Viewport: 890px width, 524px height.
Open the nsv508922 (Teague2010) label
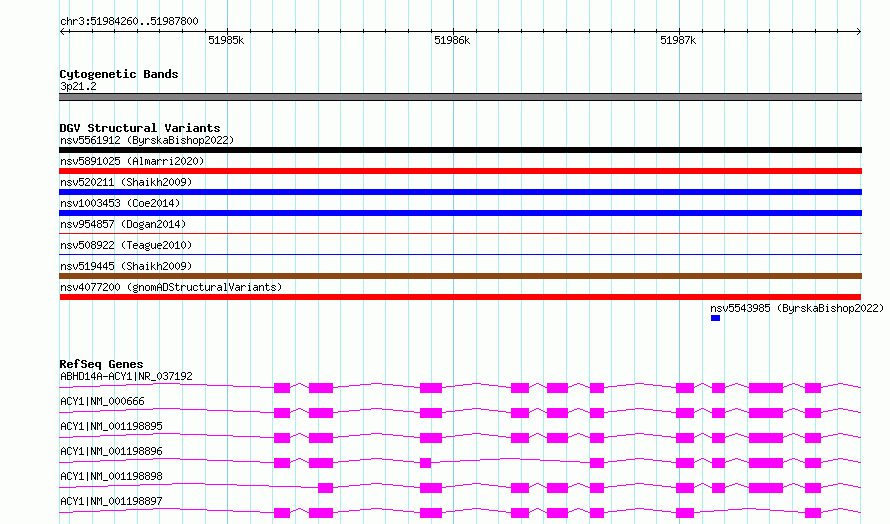(x=126, y=245)
